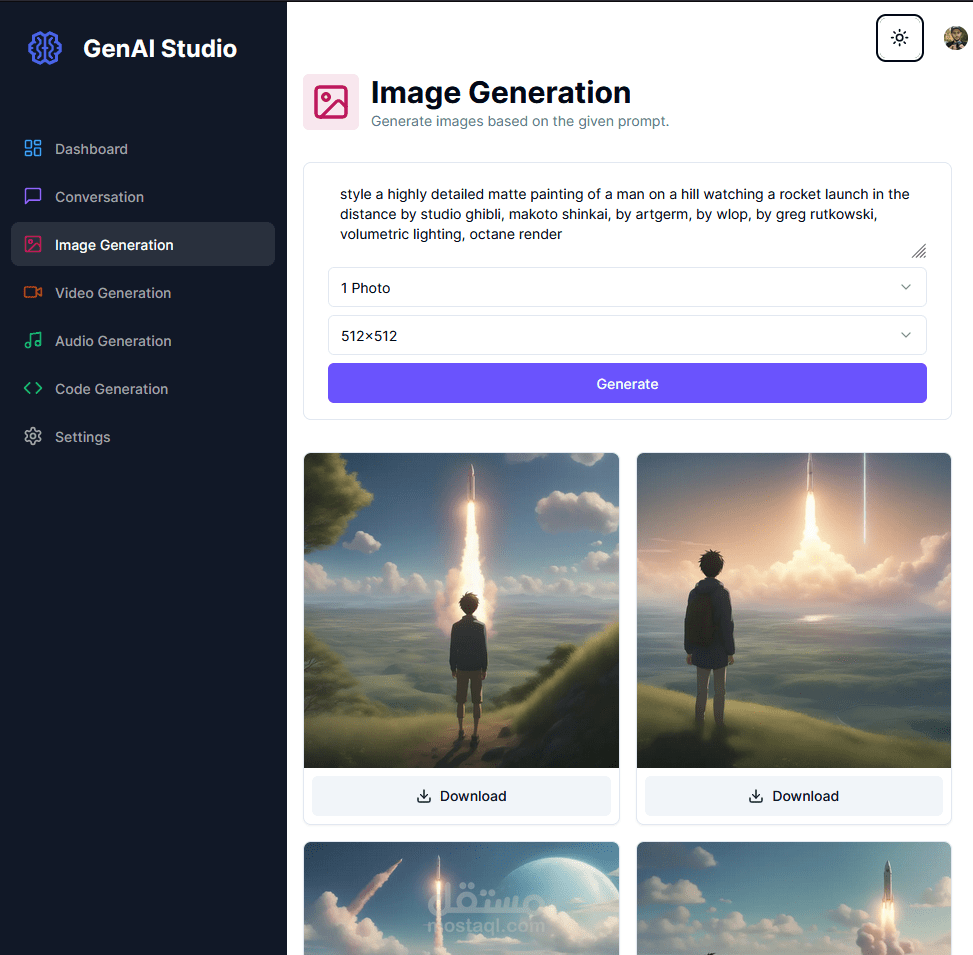
Task: Click the Image Generation sidebar picture icon
Action: pyautogui.click(x=33, y=244)
